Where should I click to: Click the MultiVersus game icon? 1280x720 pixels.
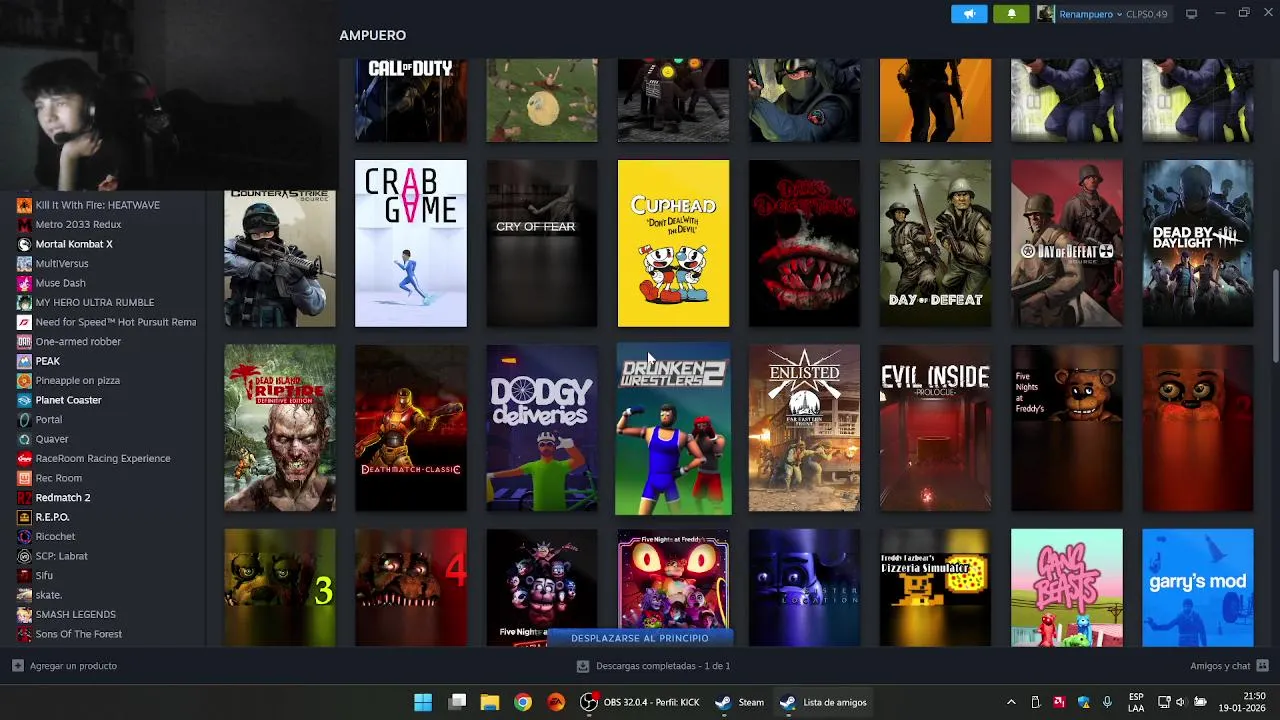(x=24, y=263)
